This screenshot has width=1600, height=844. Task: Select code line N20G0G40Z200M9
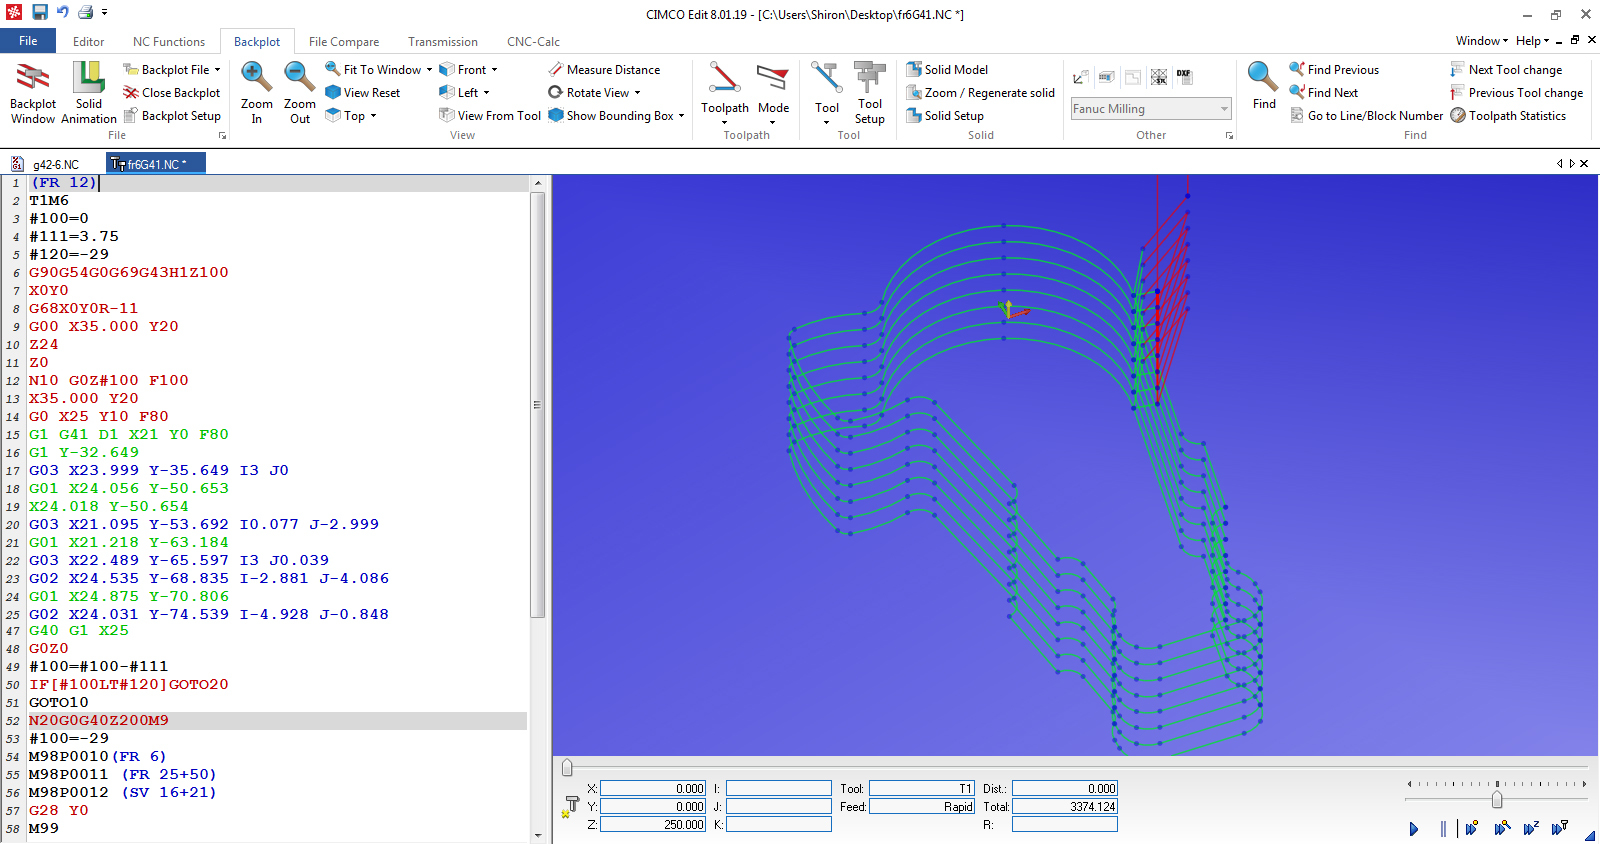277,720
